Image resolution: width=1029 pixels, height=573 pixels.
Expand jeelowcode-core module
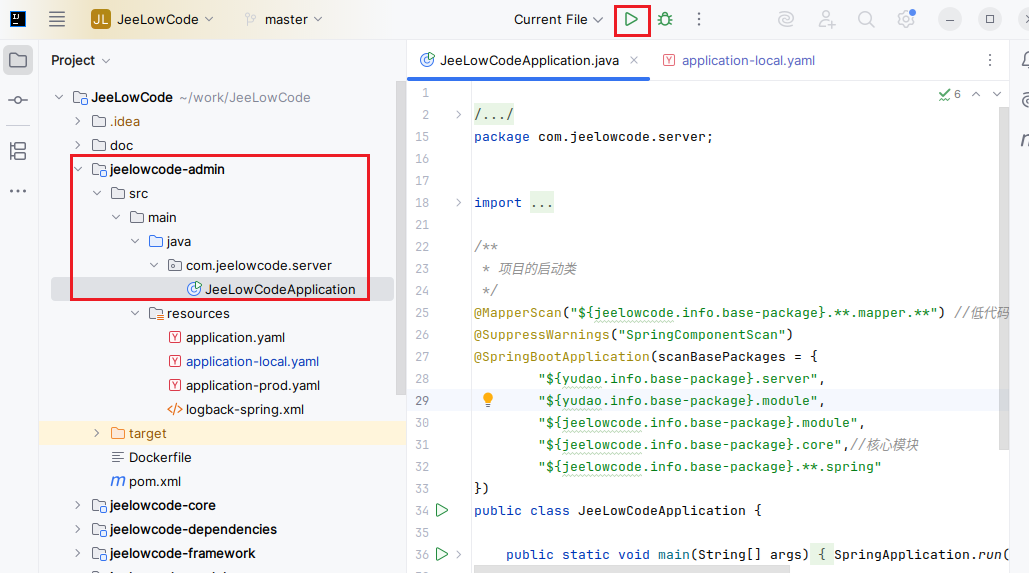(x=78, y=505)
